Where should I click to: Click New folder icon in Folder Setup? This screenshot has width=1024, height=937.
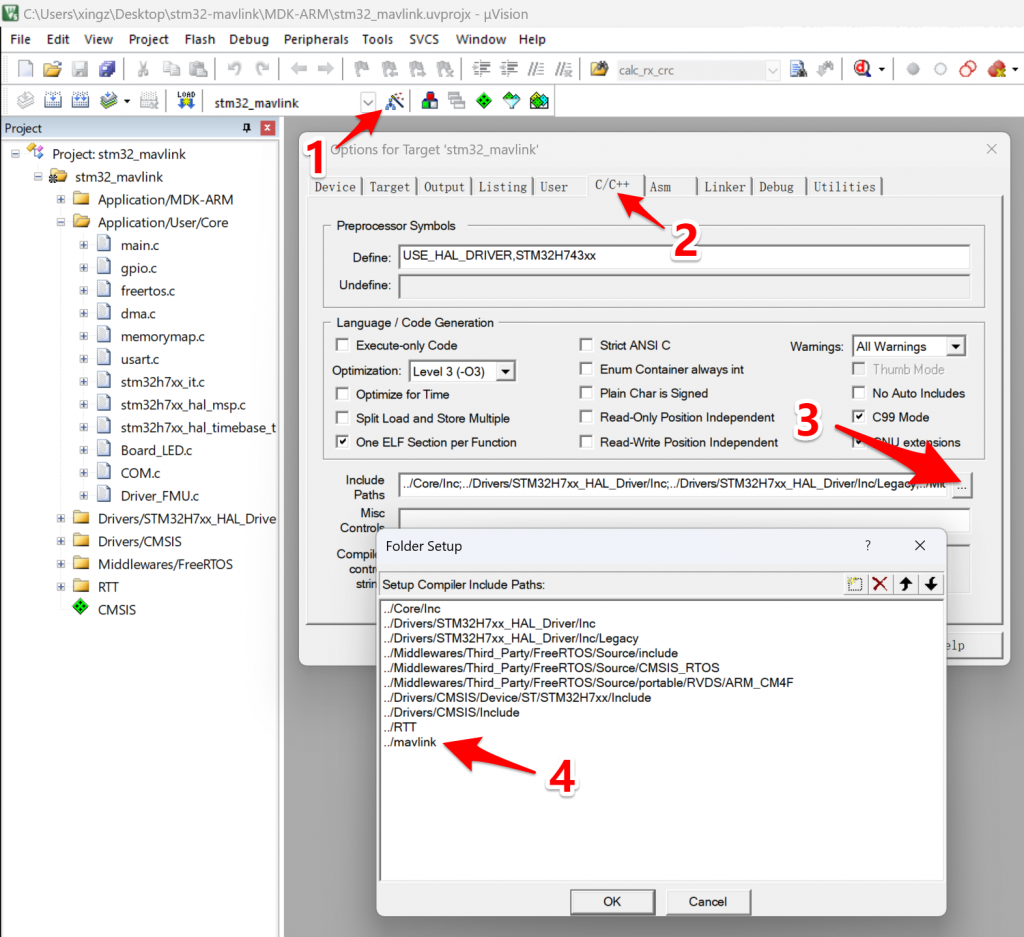tap(854, 584)
